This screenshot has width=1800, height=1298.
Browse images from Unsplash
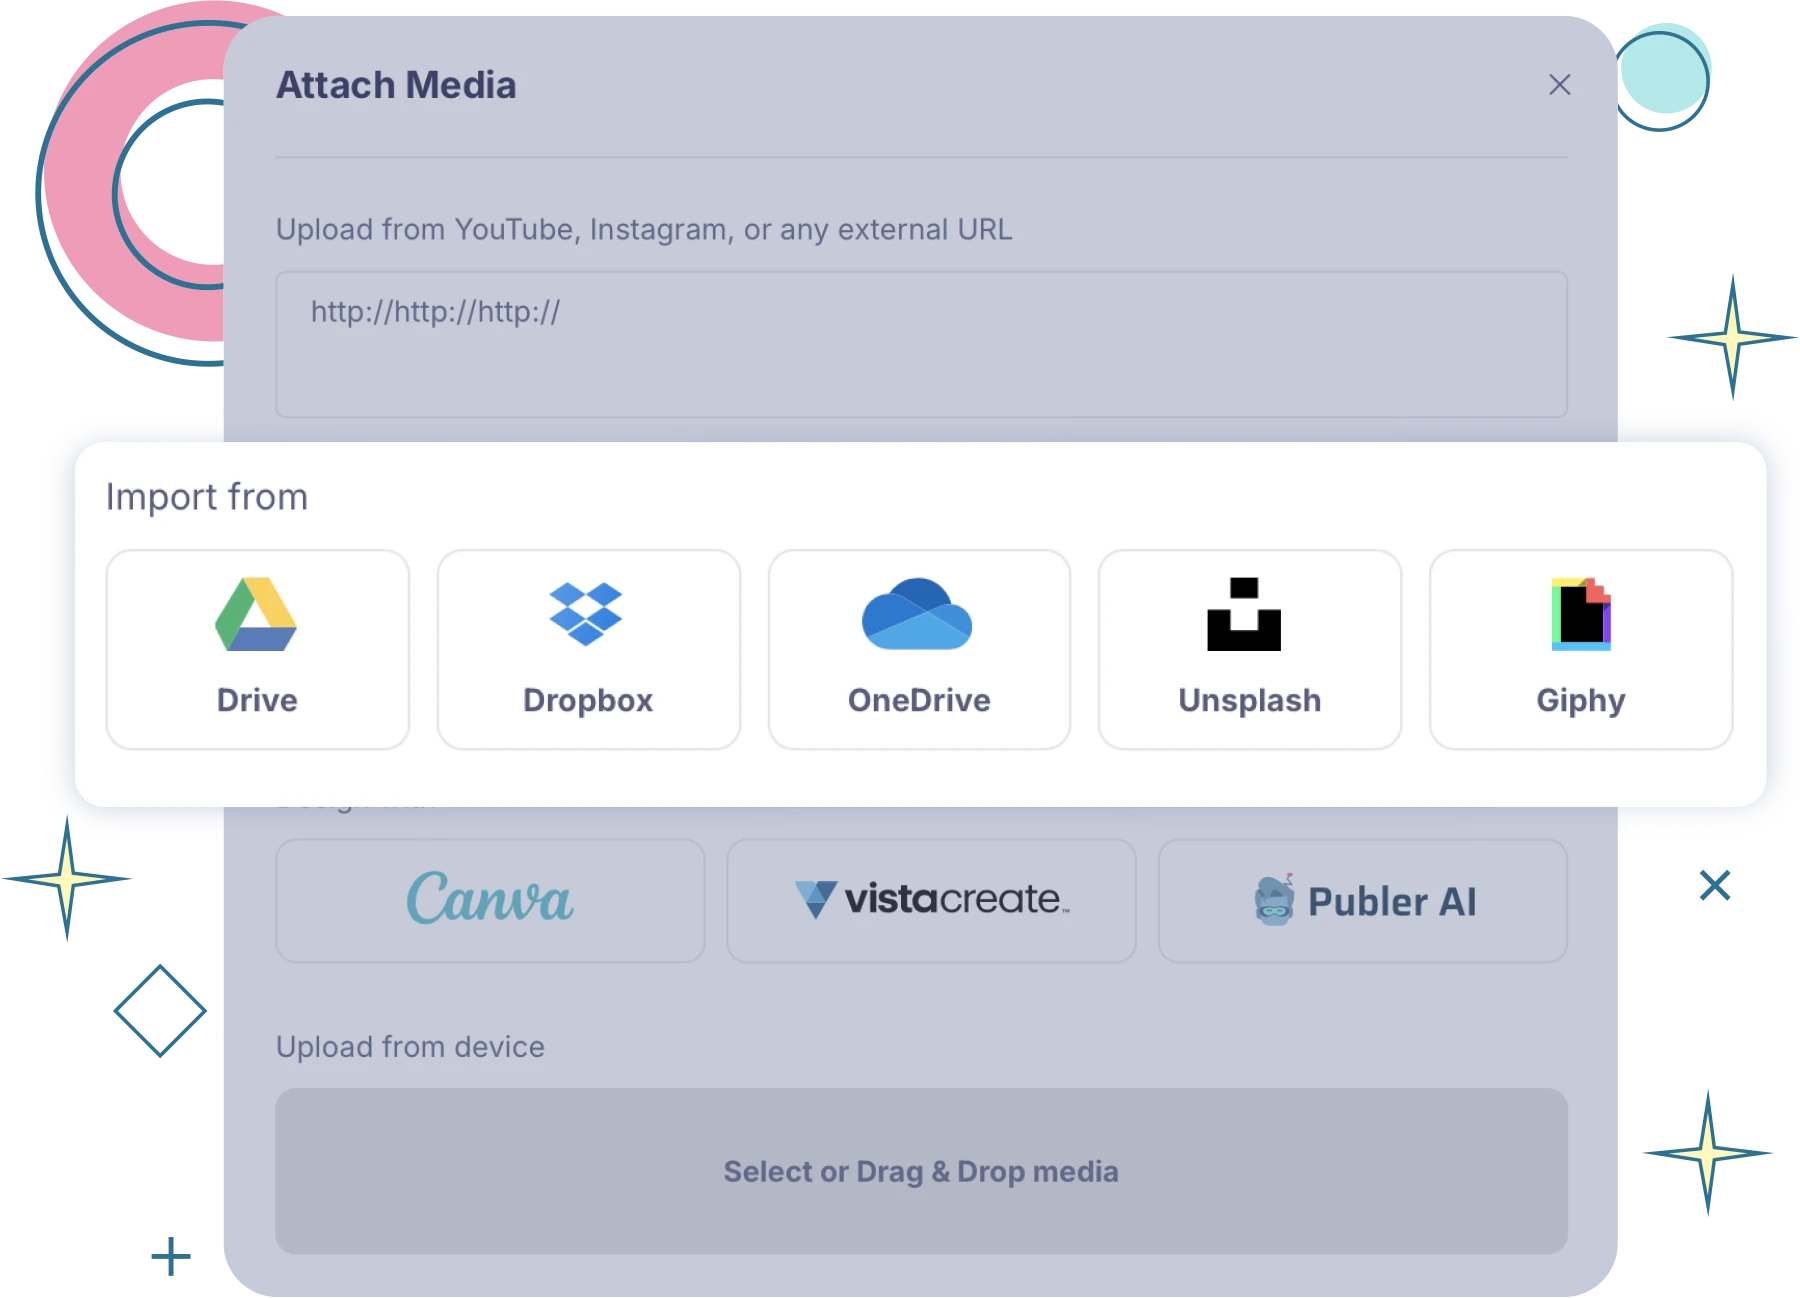point(1249,650)
